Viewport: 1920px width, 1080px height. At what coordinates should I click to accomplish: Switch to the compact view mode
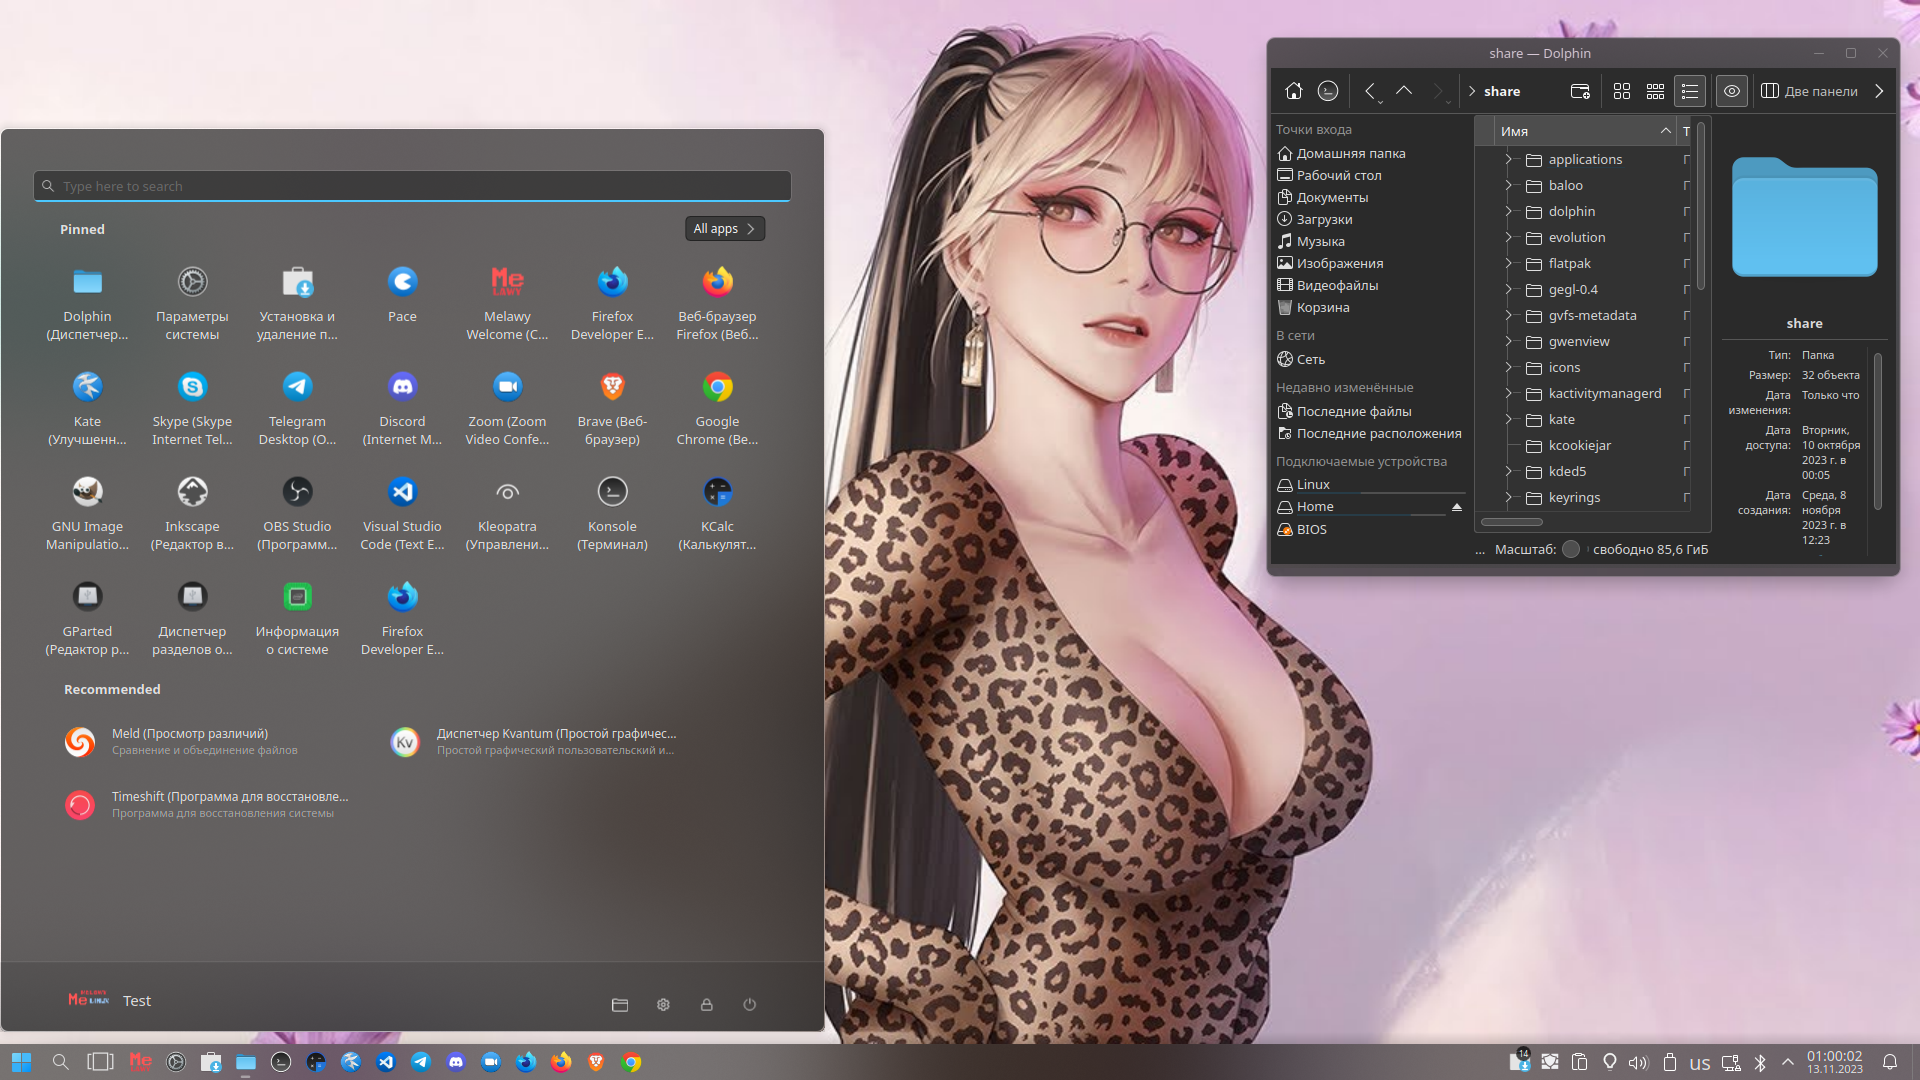pyautogui.click(x=1656, y=91)
